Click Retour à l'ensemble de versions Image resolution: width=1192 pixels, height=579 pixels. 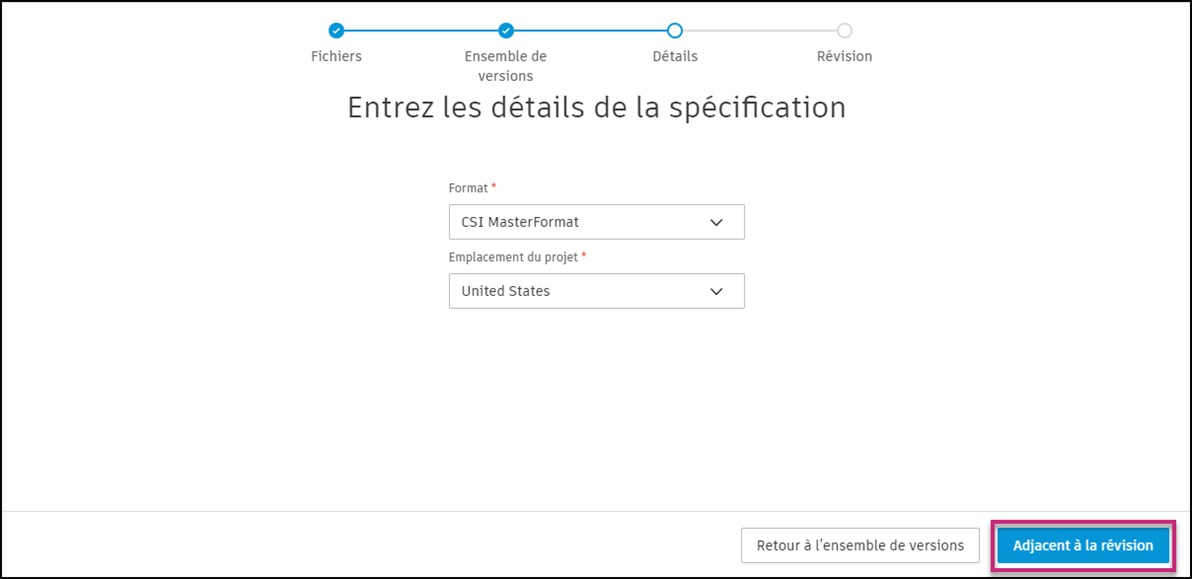tap(859, 545)
